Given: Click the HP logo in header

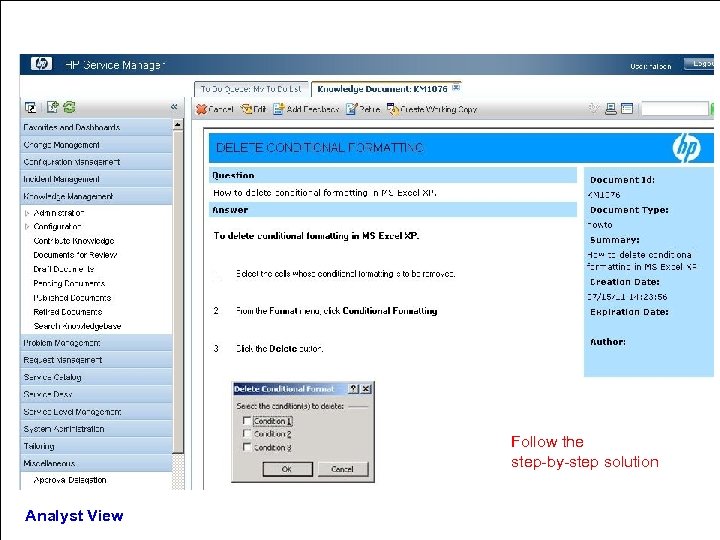Looking at the screenshot, I should pos(41,63).
